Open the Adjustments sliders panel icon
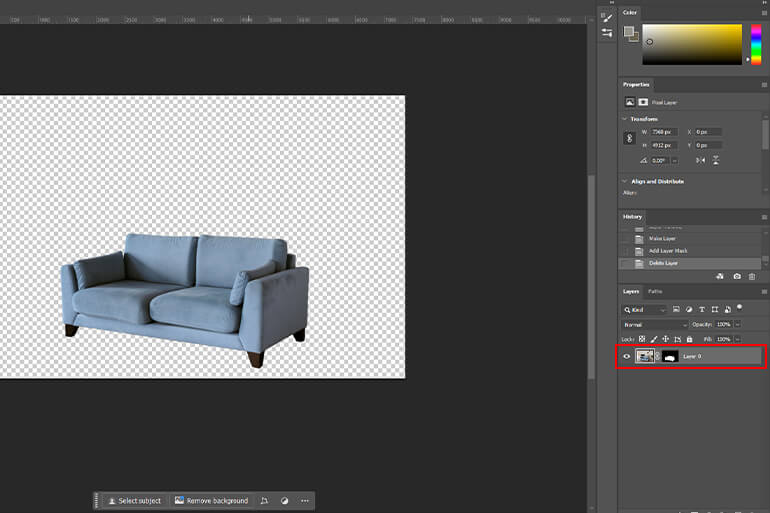The height and width of the screenshot is (513, 770). [x=606, y=33]
